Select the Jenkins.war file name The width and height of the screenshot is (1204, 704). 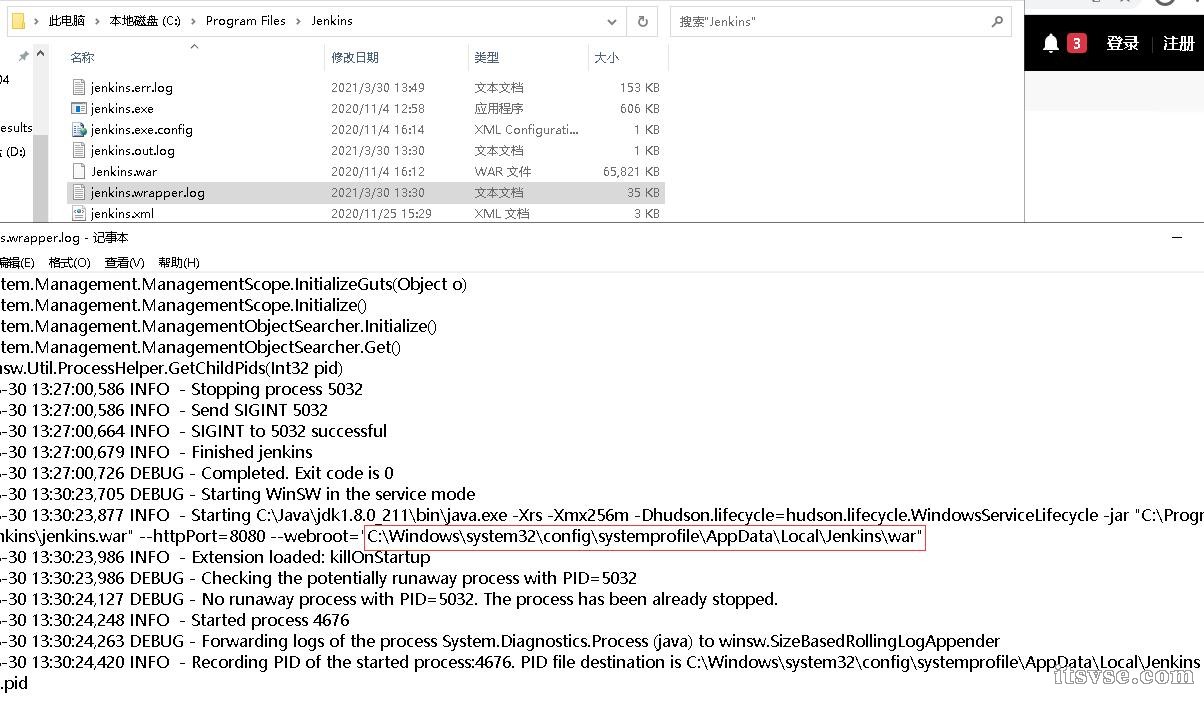click(124, 171)
